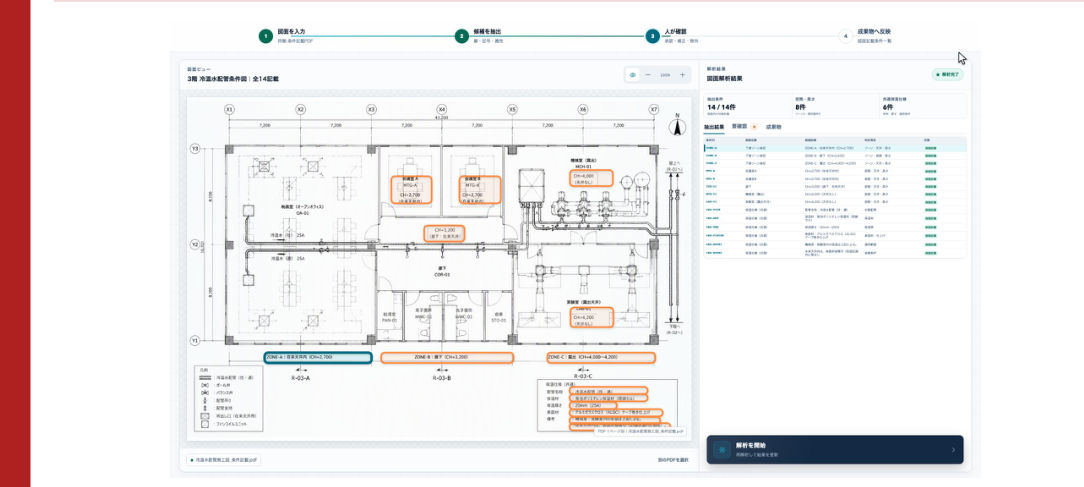Click the 3階 冷温水配管条件図 title
This screenshot has height=487, width=1084.
233,80
